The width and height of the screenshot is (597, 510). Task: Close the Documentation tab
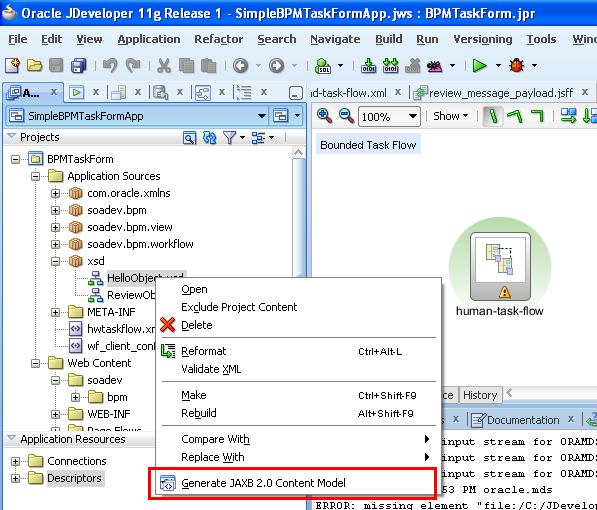coord(571,419)
